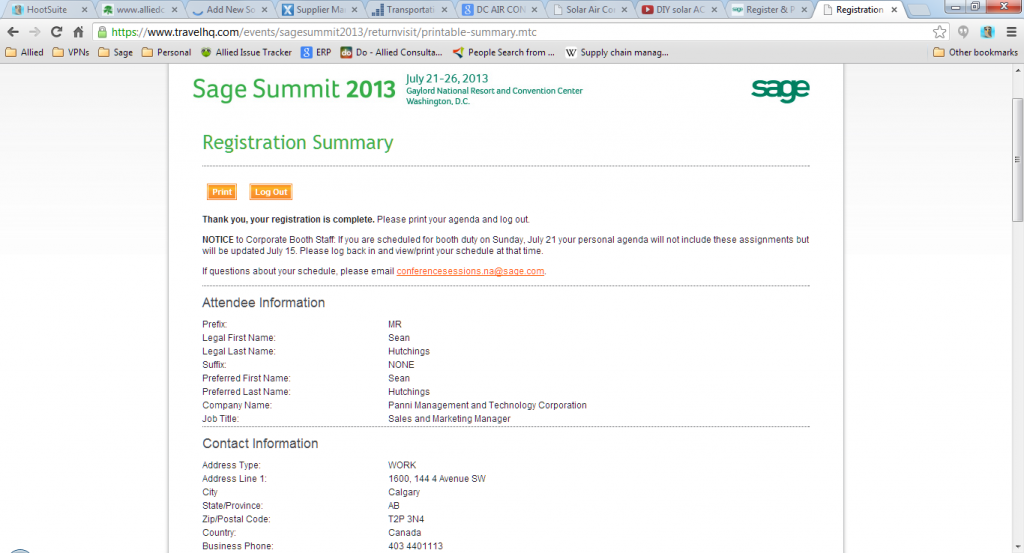The image size is (1024, 553).
Task: Select address type value WORK
Action: (x=402, y=465)
